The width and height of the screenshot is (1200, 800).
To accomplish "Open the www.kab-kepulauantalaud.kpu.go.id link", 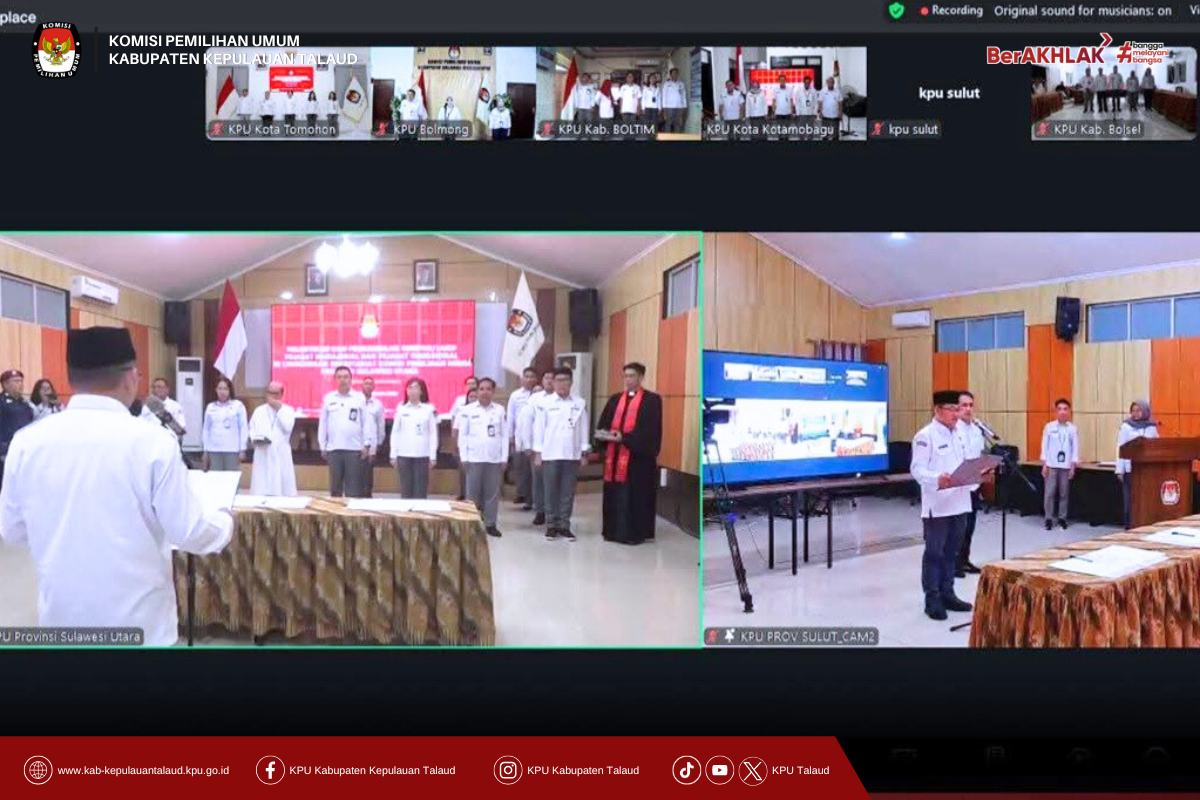I will [x=143, y=770].
